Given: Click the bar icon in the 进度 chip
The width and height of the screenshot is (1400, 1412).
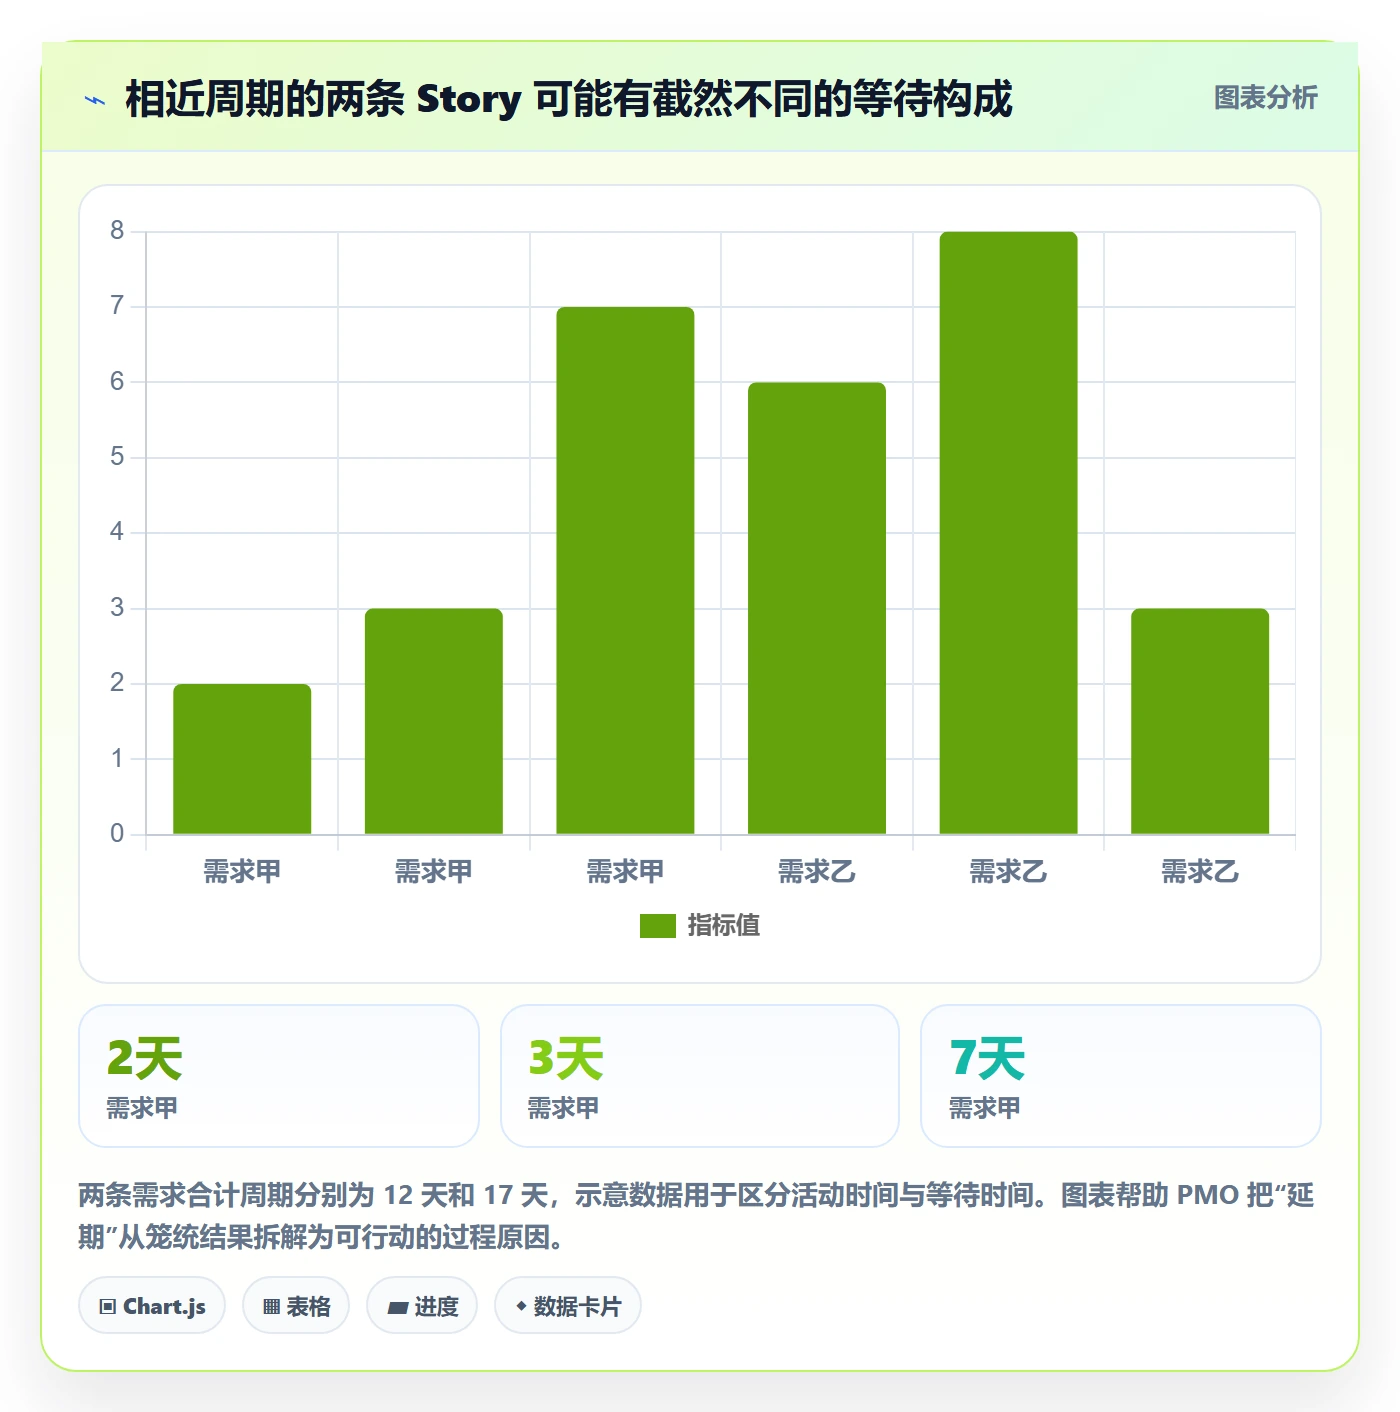Looking at the screenshot, I should pos(397,1307).
